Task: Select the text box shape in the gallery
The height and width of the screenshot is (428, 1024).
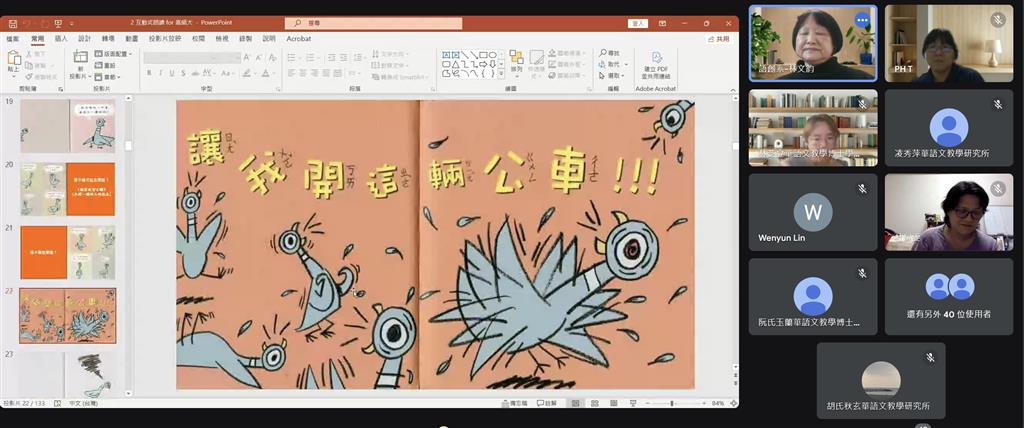Action: pyautogui.click(x=447, y=55)
